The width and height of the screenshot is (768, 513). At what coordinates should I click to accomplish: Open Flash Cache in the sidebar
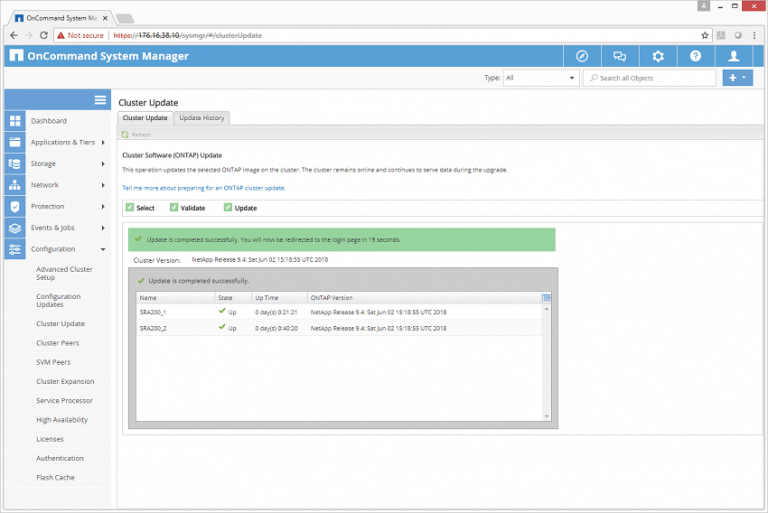point(55,477)
